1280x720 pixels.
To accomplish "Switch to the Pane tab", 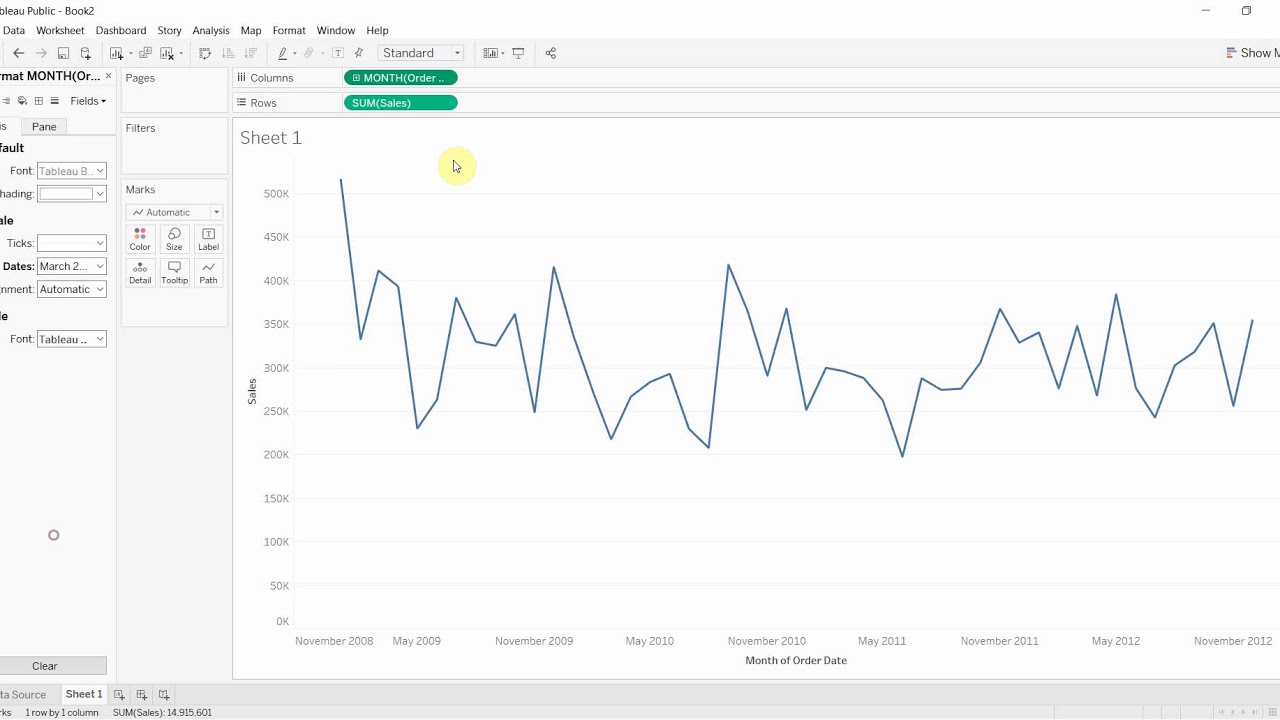I will point(44,126).
